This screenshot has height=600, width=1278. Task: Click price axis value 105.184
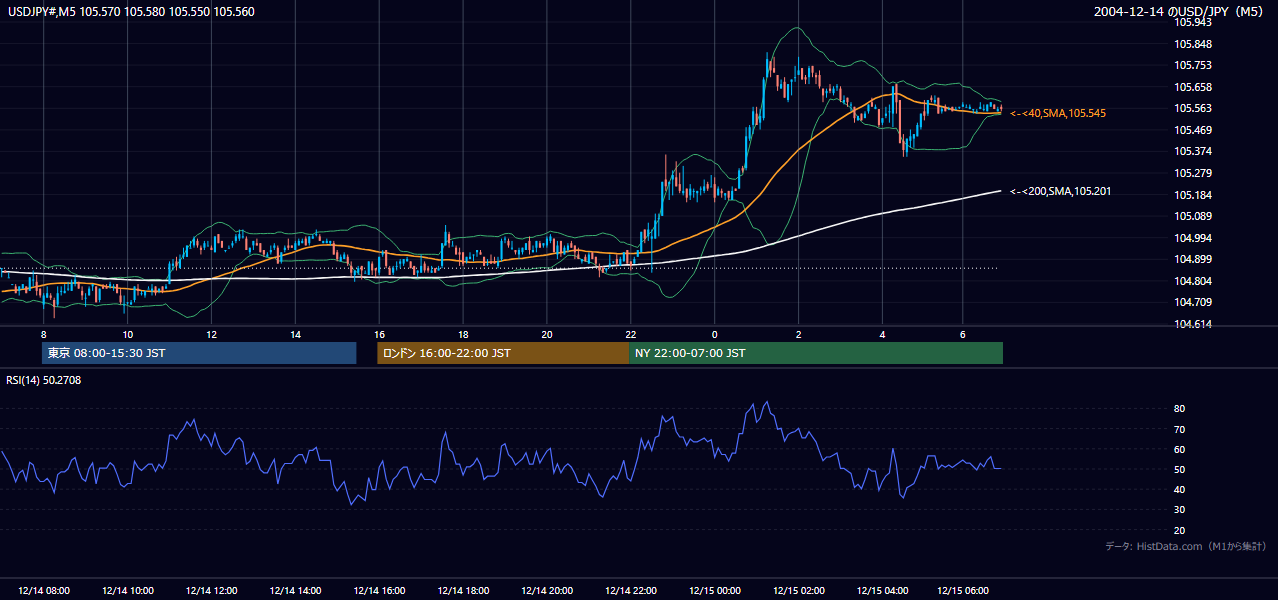click(x=1192, y=195)
